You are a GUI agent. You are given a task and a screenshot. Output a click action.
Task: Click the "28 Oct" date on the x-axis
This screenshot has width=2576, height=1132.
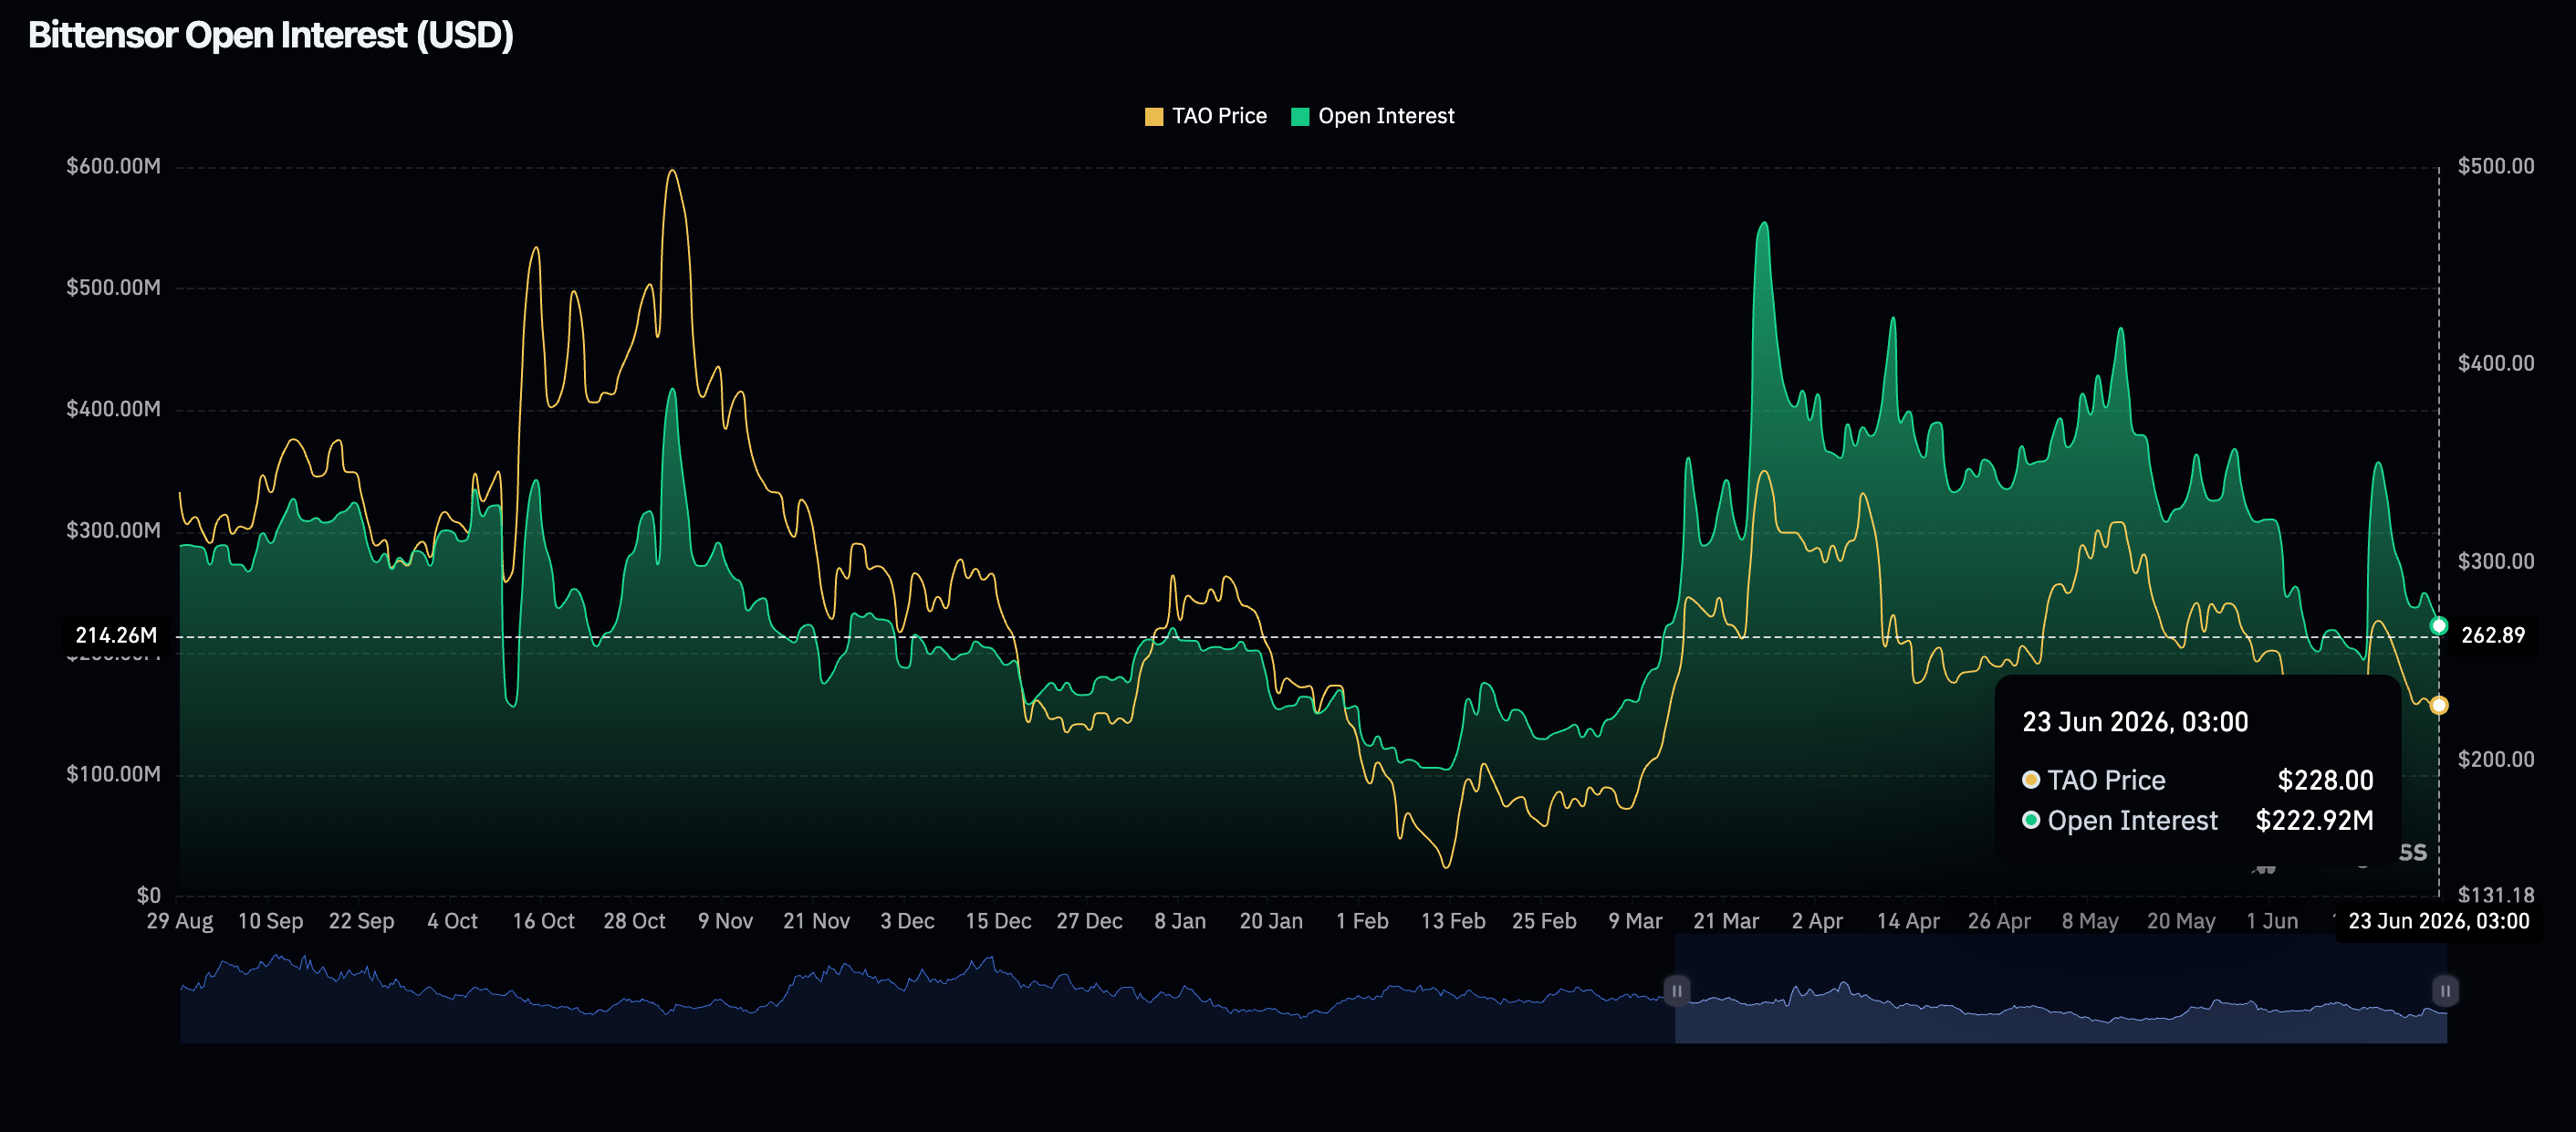(634, 921)
